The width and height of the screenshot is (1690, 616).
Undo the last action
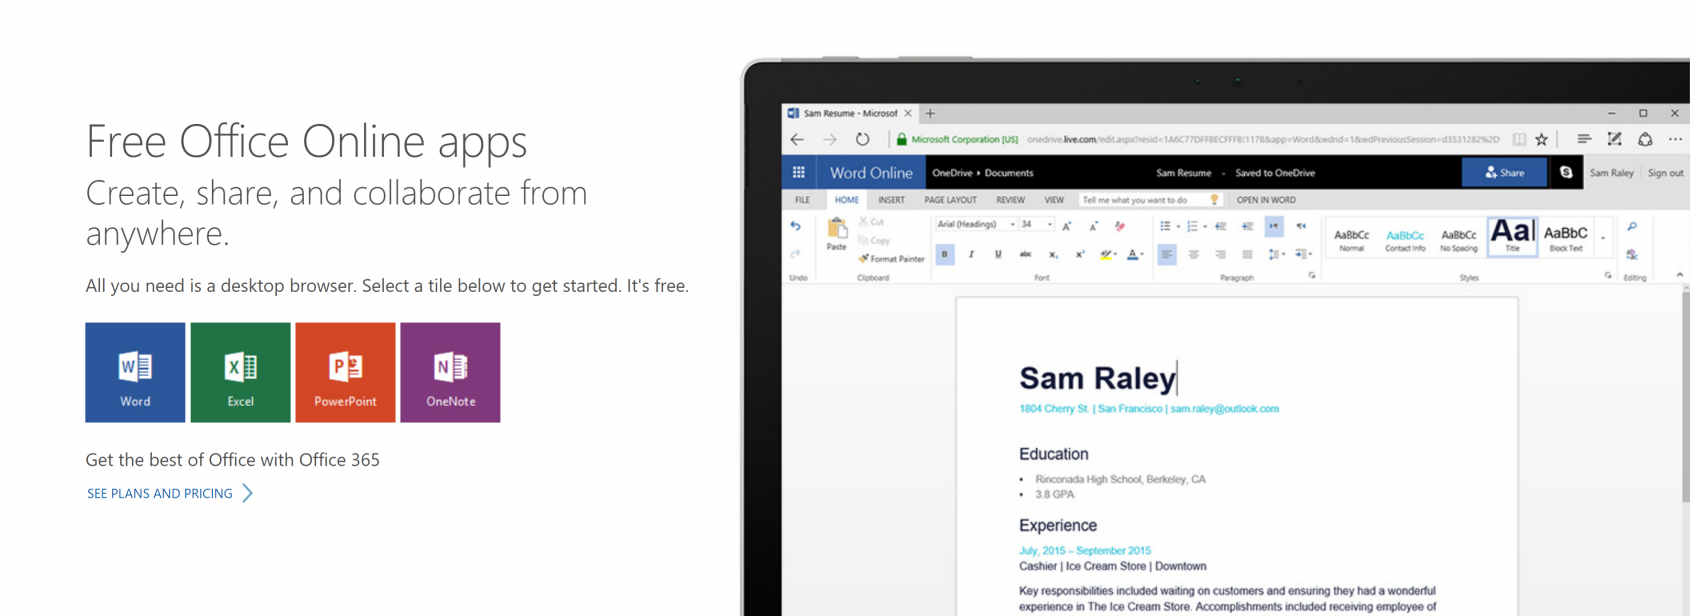pos(796,227)
